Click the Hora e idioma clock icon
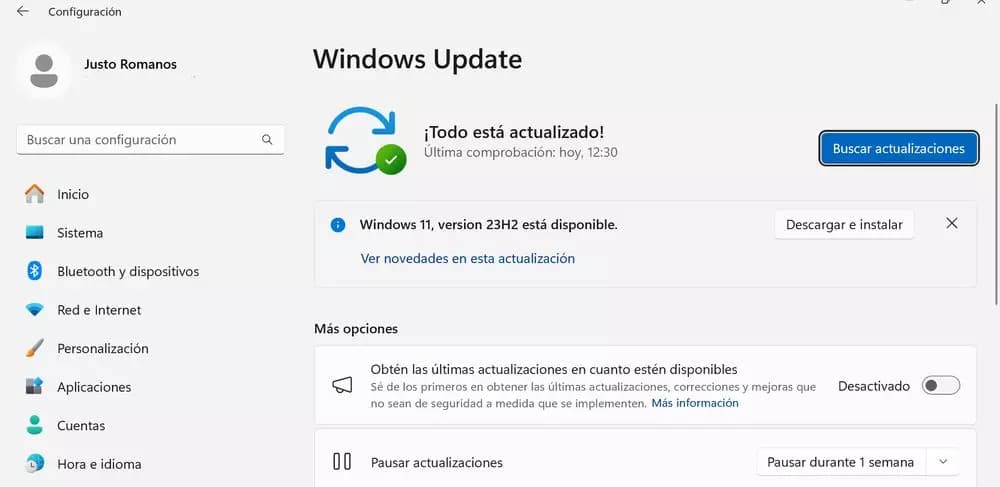Image resolution: width=1000 pixels, height=487 pixels. 34,463
